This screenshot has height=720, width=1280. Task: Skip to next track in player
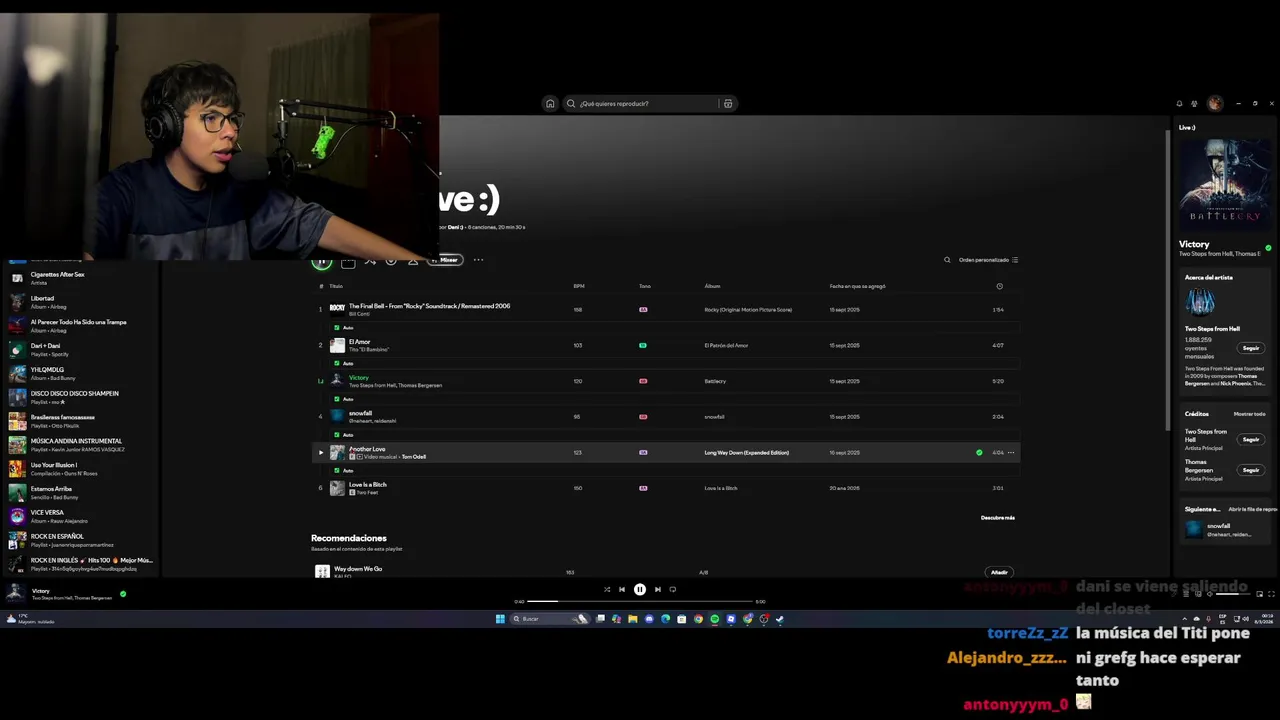657,590
